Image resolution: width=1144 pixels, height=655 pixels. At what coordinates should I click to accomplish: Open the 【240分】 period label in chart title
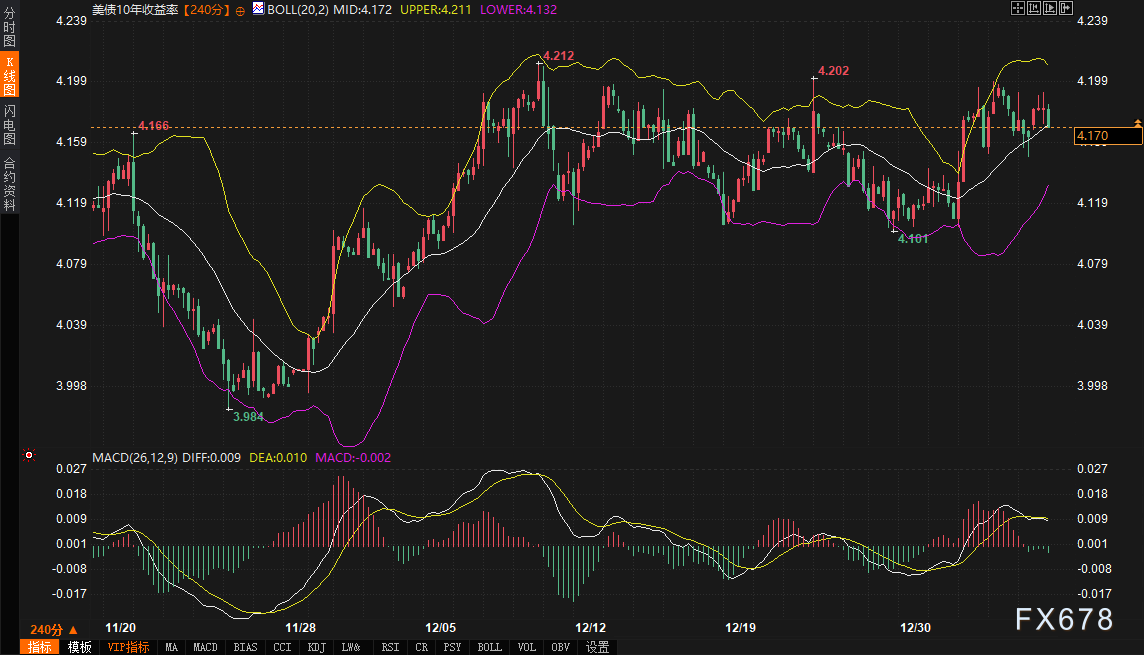[207, 10]
